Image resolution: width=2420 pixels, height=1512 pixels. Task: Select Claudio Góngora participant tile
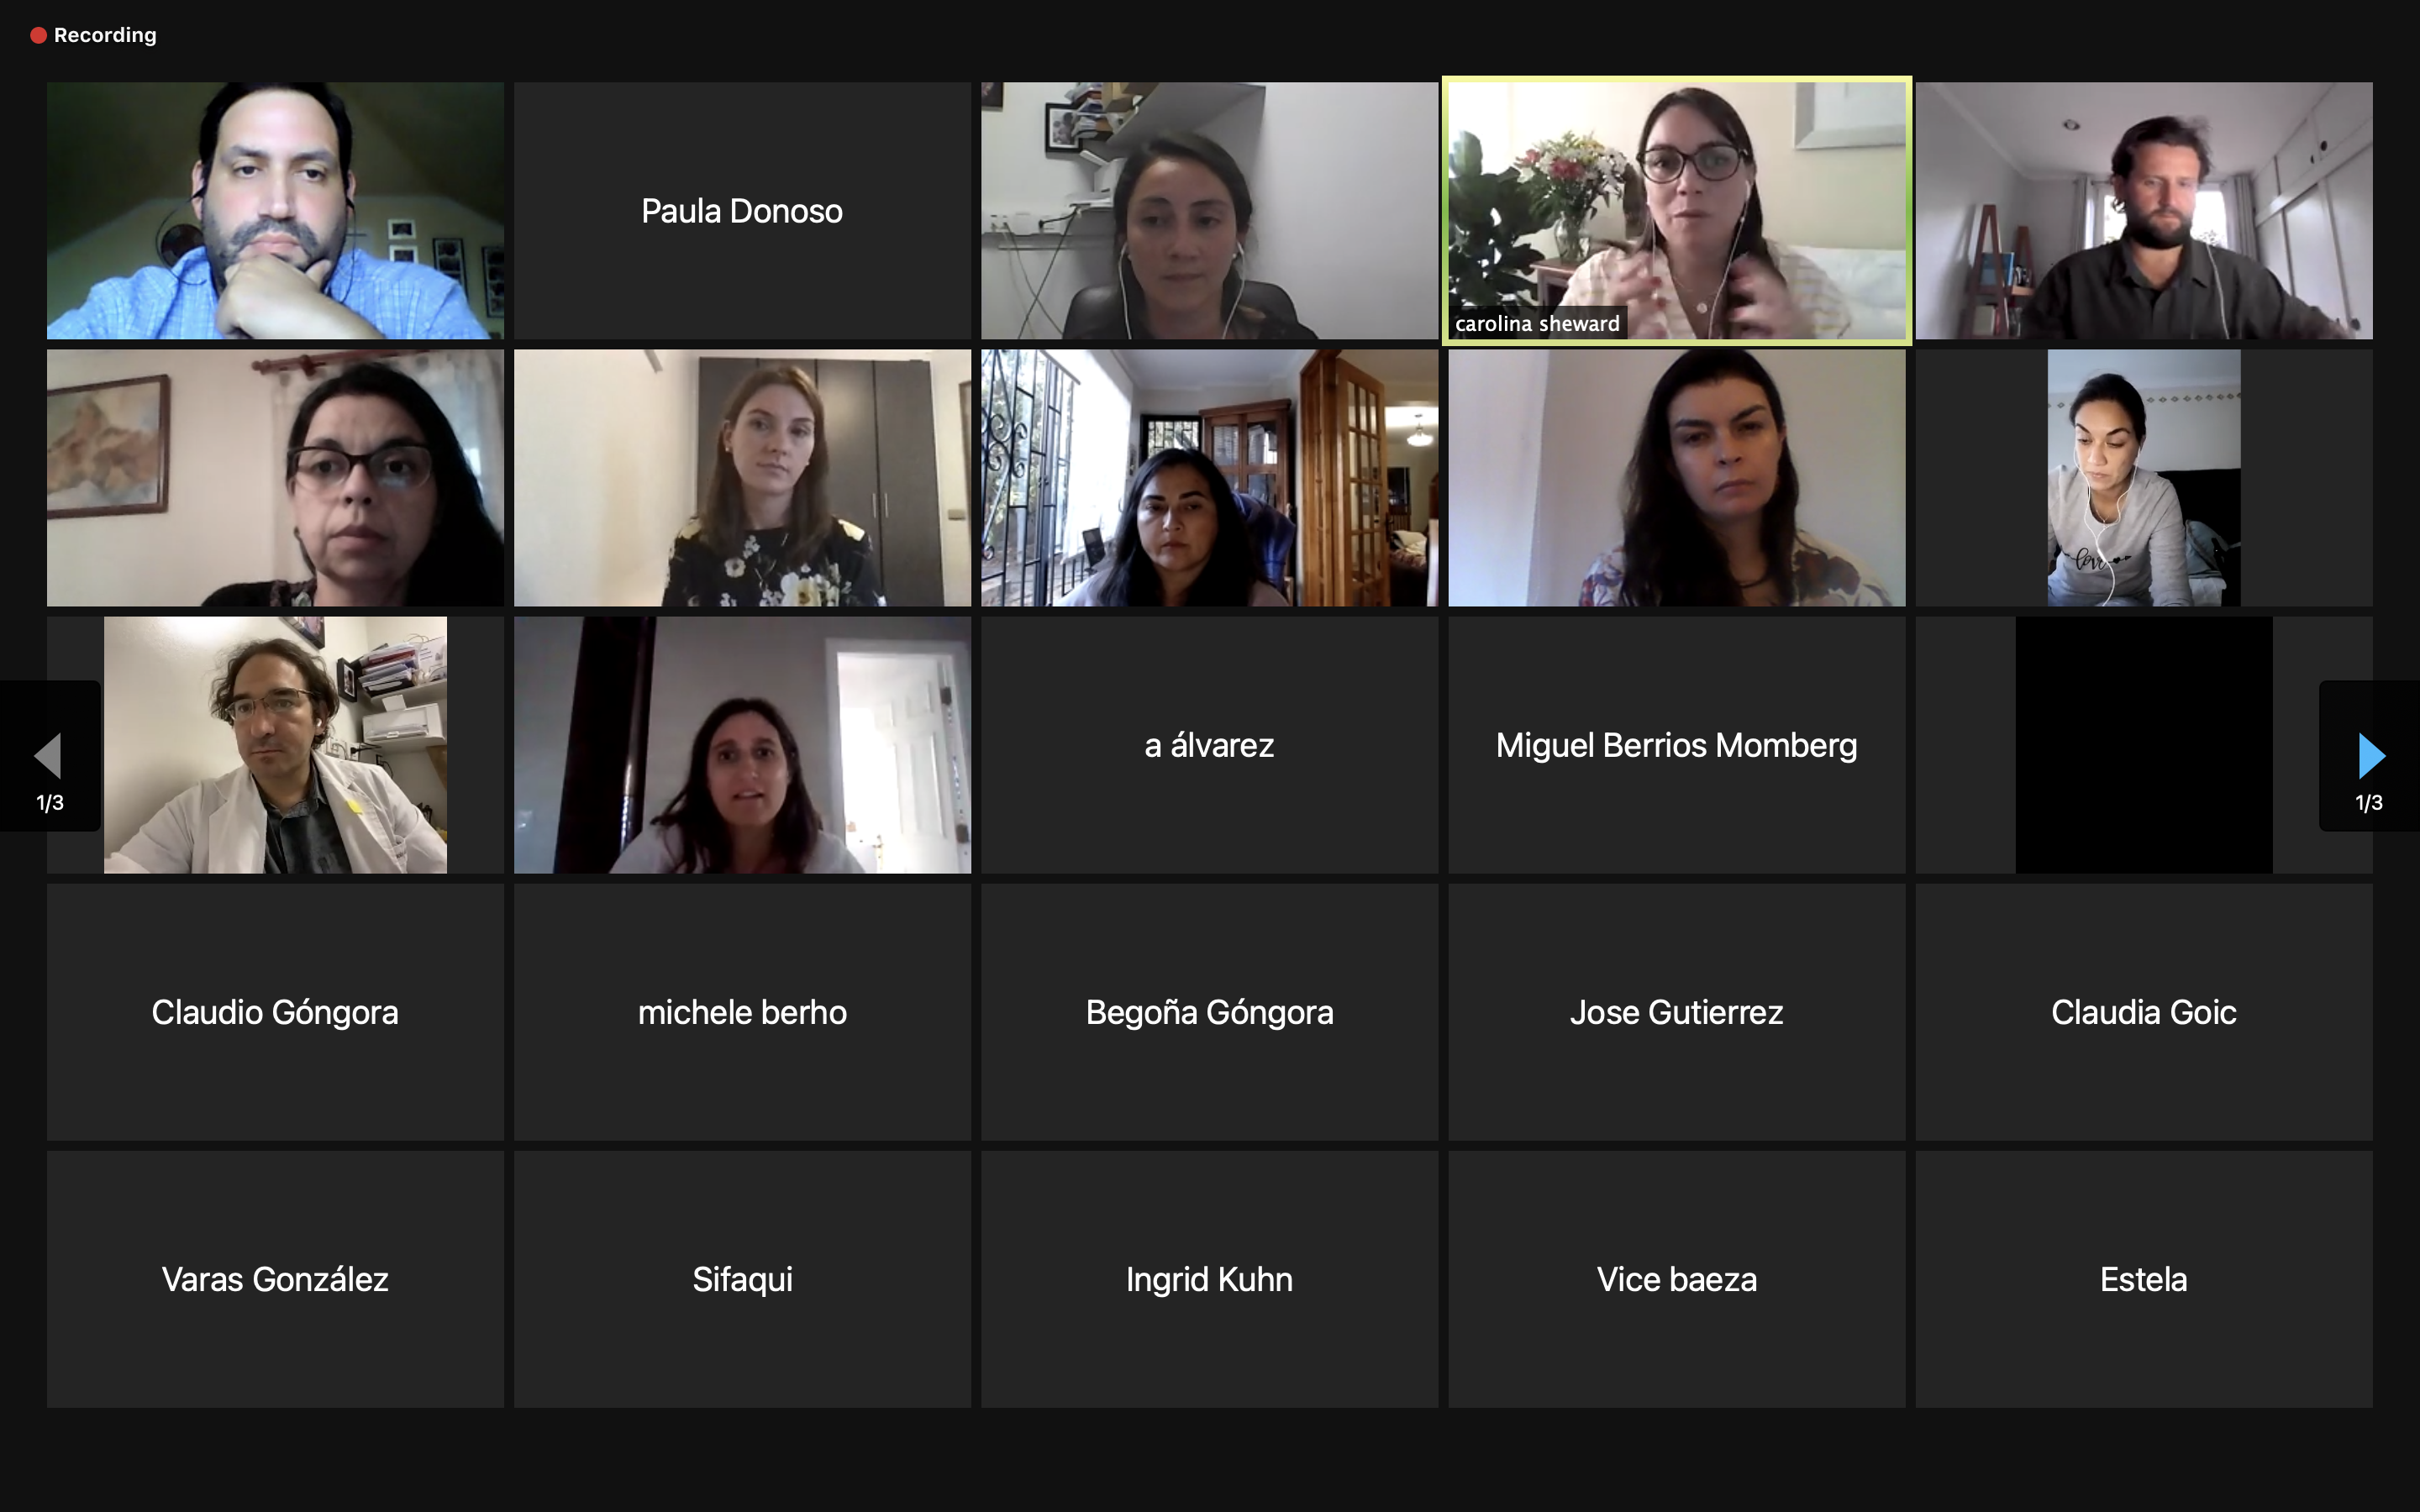tap(275, 1012)
